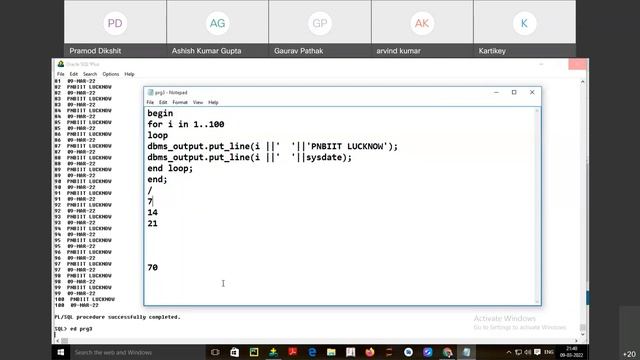The height and width of the screenshot is (360, 640).
Task: Click SQL Plus scroll-down arrow
Action: click(582, 334)
